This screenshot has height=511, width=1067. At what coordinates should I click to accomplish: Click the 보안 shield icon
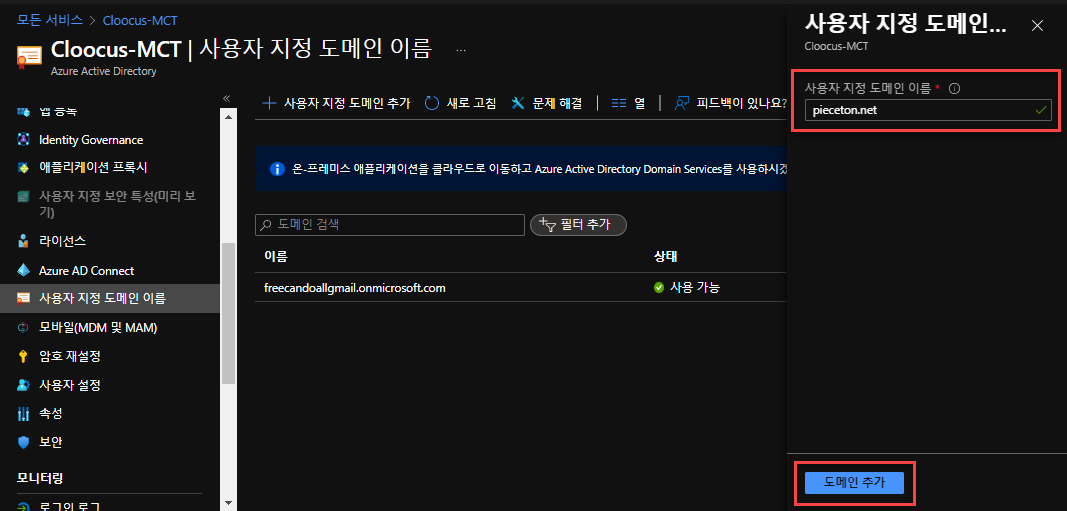[24, 442]
